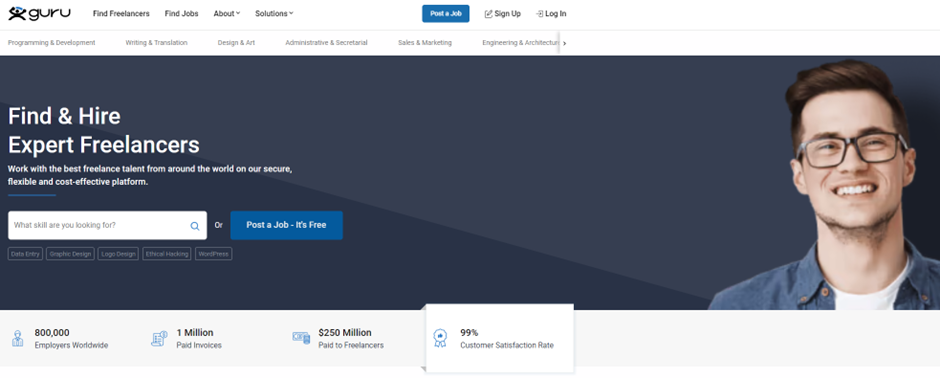Click the 'Work with the best freelance talent' paragraph
Screen dimensions: 940x378
pyautogui.click(x=150, y=175)
